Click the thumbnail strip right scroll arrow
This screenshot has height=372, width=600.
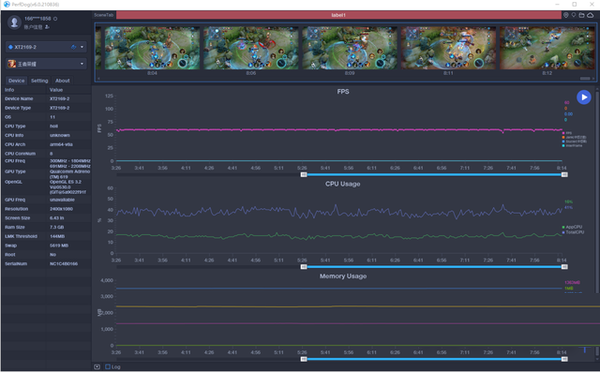tap(593, 78)
